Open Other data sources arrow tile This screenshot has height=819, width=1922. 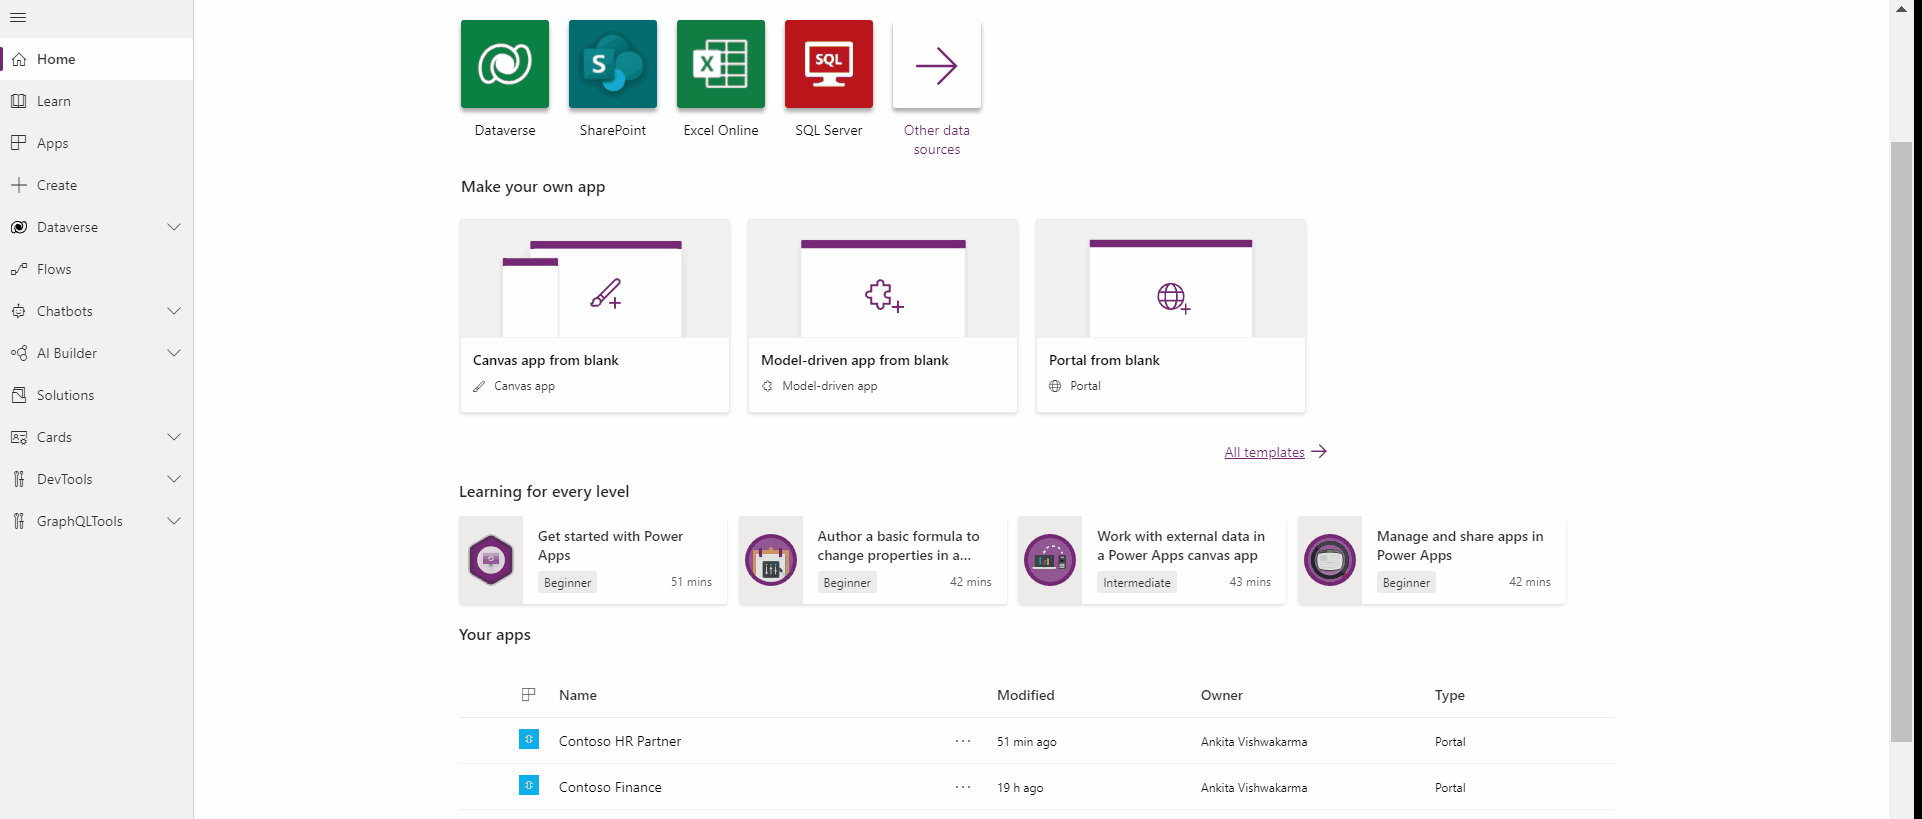pos(936,65)
